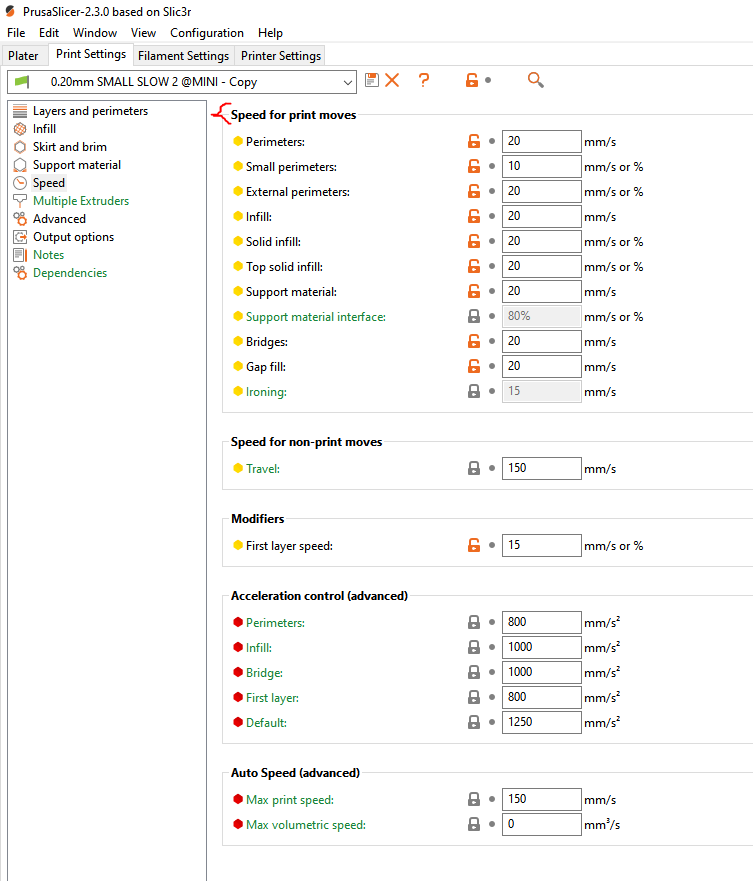Click lock icon beside Top solid infill
Screen dimensions: 753x881
pos(474,266)
